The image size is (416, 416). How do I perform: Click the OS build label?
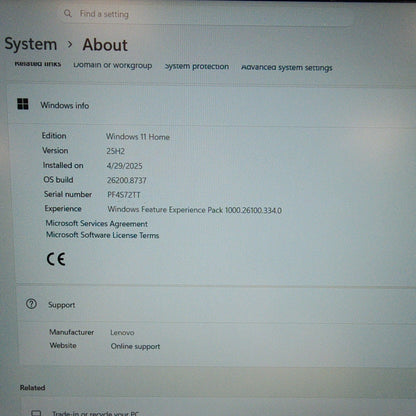coord(58,180)
